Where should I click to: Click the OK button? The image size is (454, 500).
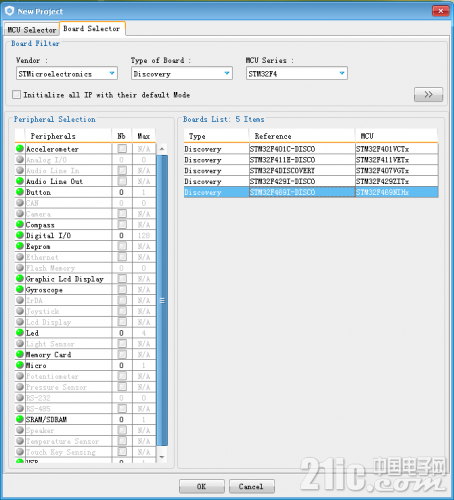(x=202, y=486)
